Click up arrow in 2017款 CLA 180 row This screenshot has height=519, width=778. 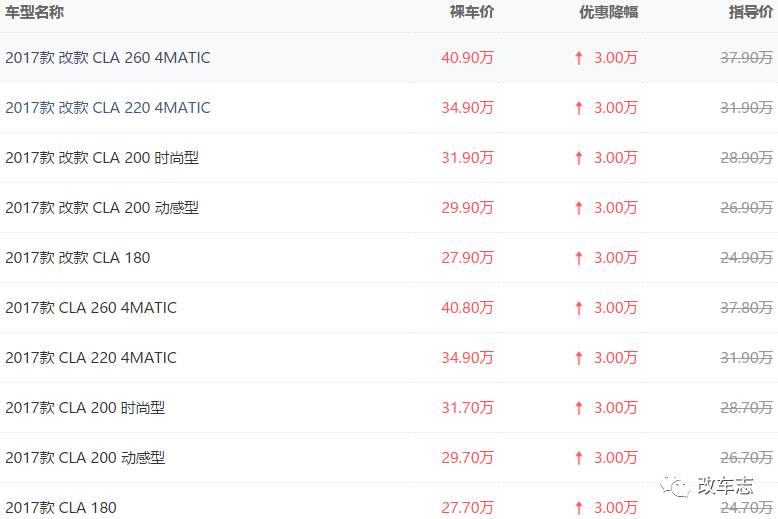579,509
